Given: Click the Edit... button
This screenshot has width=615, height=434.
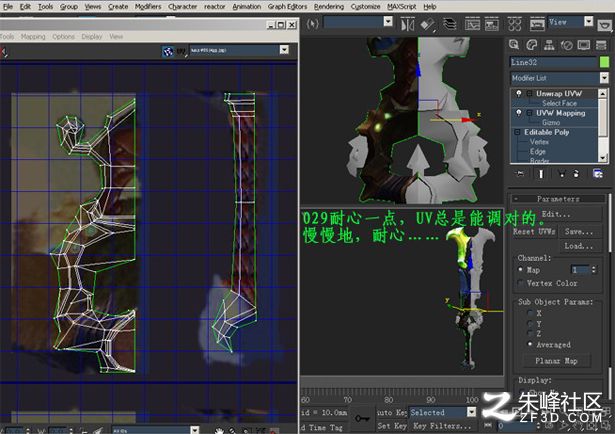Looking at the screenshot, I should click(x=557, y=215).
